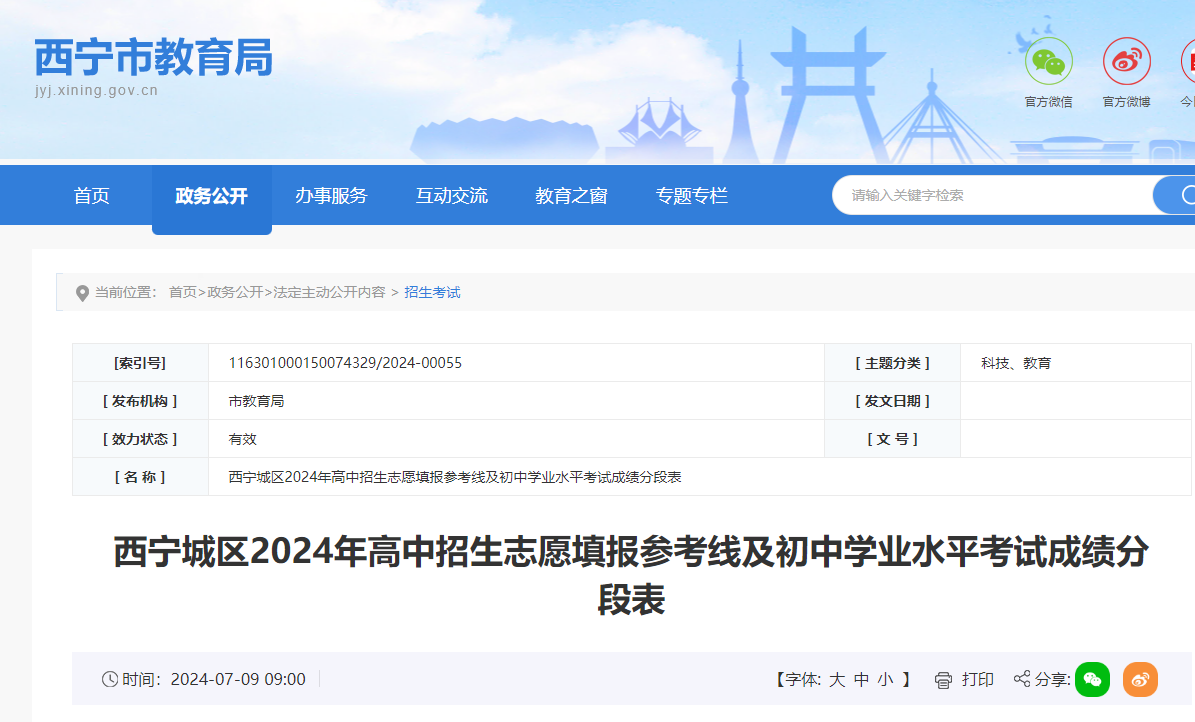
Task: Set font size to 小 (small)
Action: tap(885, 680)
